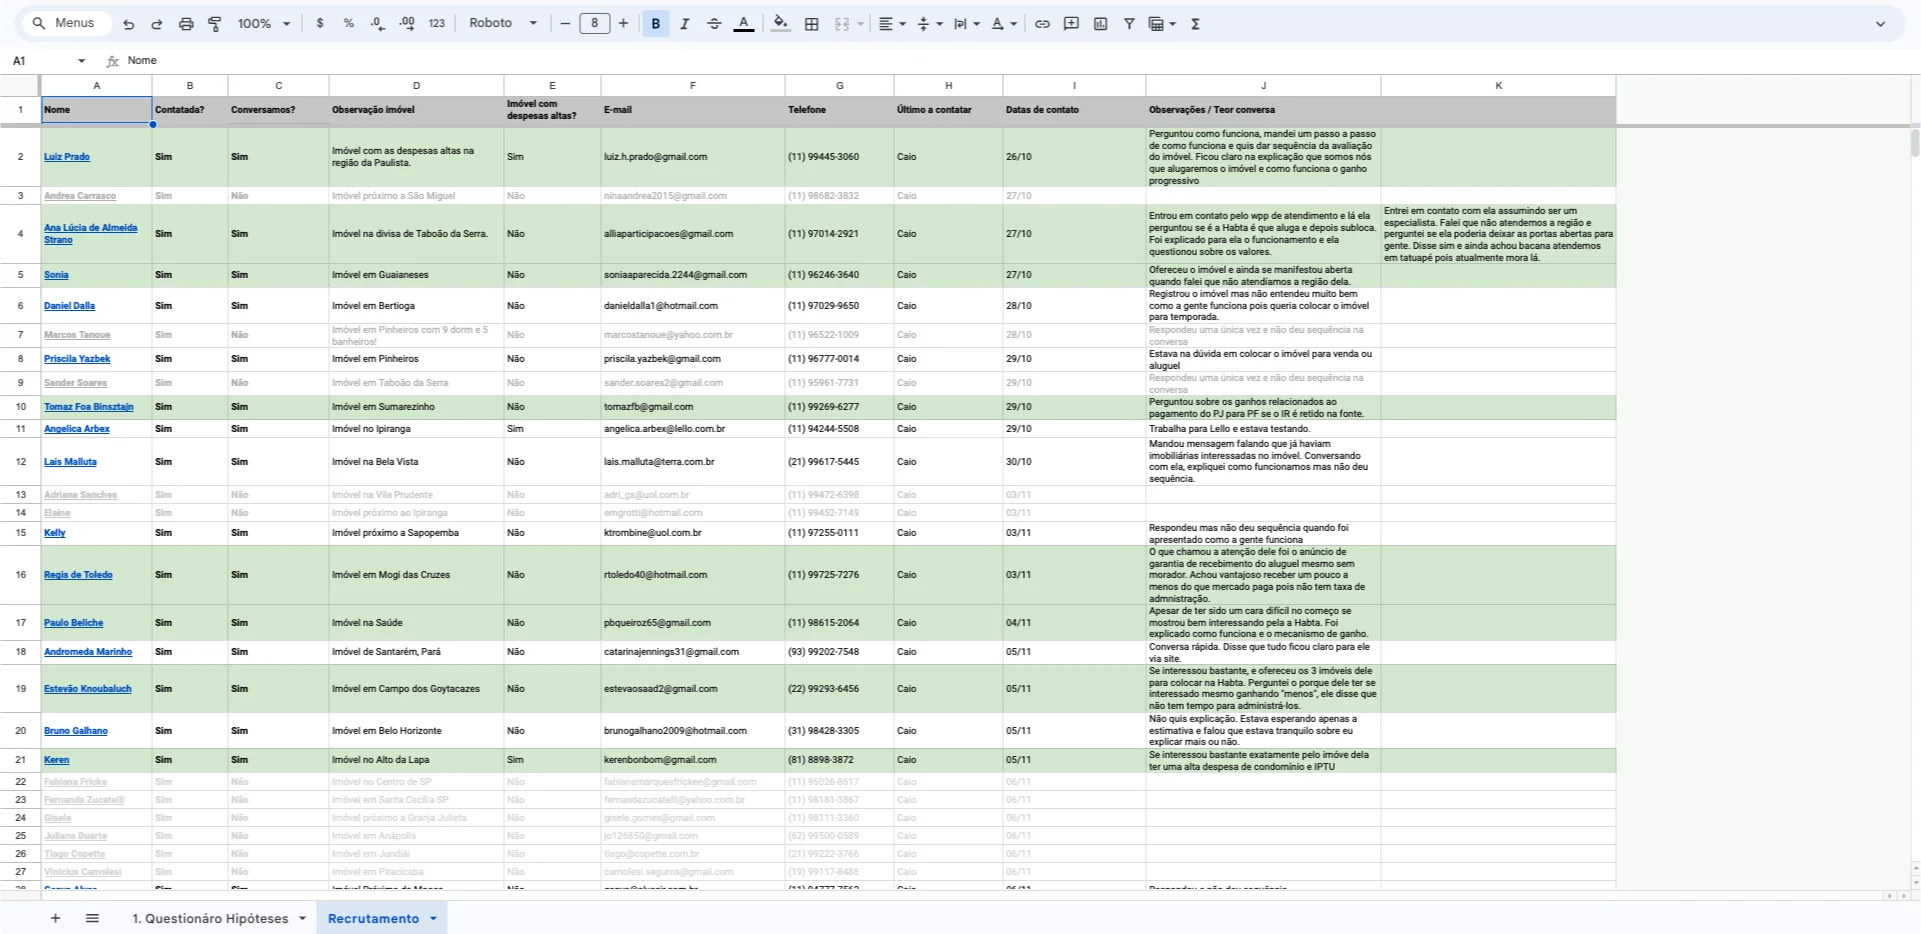Increase font size with plus button
1921x934 pixels.
[x=623, y=24]
